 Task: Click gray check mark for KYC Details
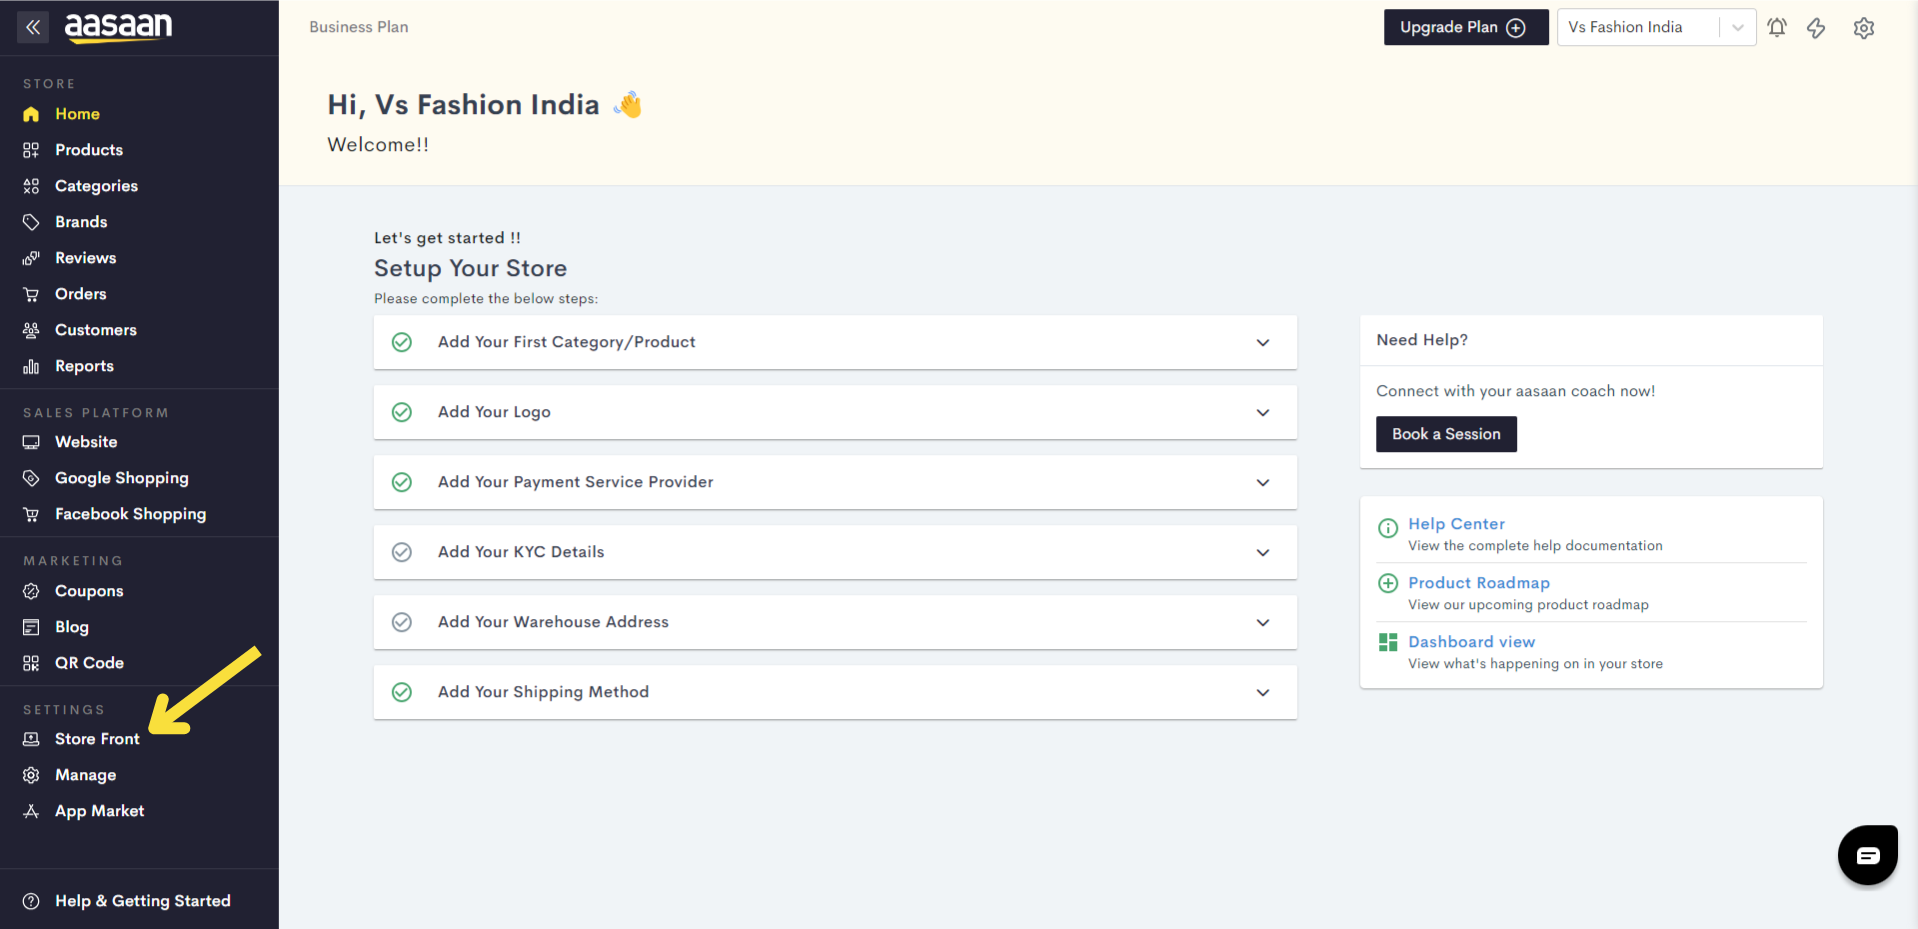click(402, 552)
